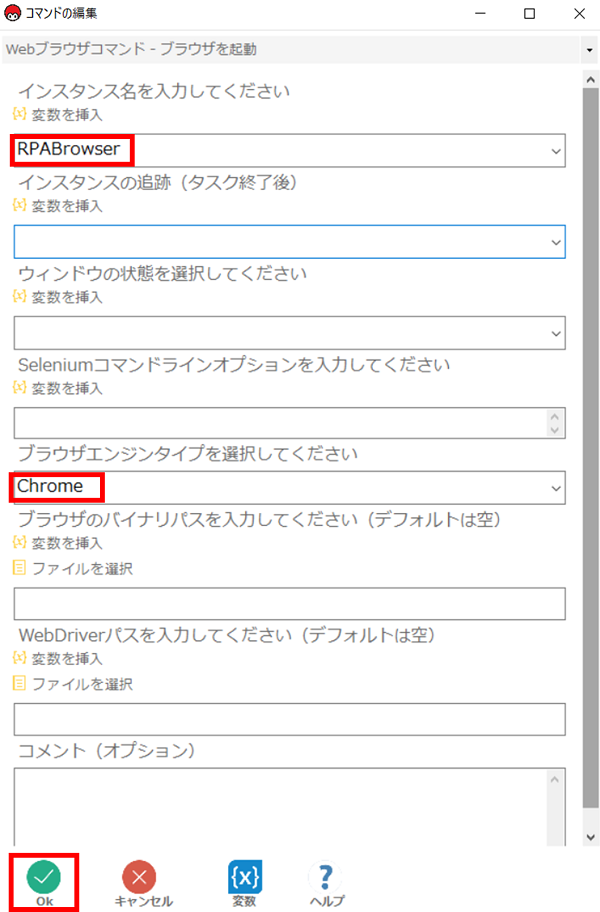Click the form's vertical scrollbar up arrow
This screenshot has height=912, width=600.
591,80
